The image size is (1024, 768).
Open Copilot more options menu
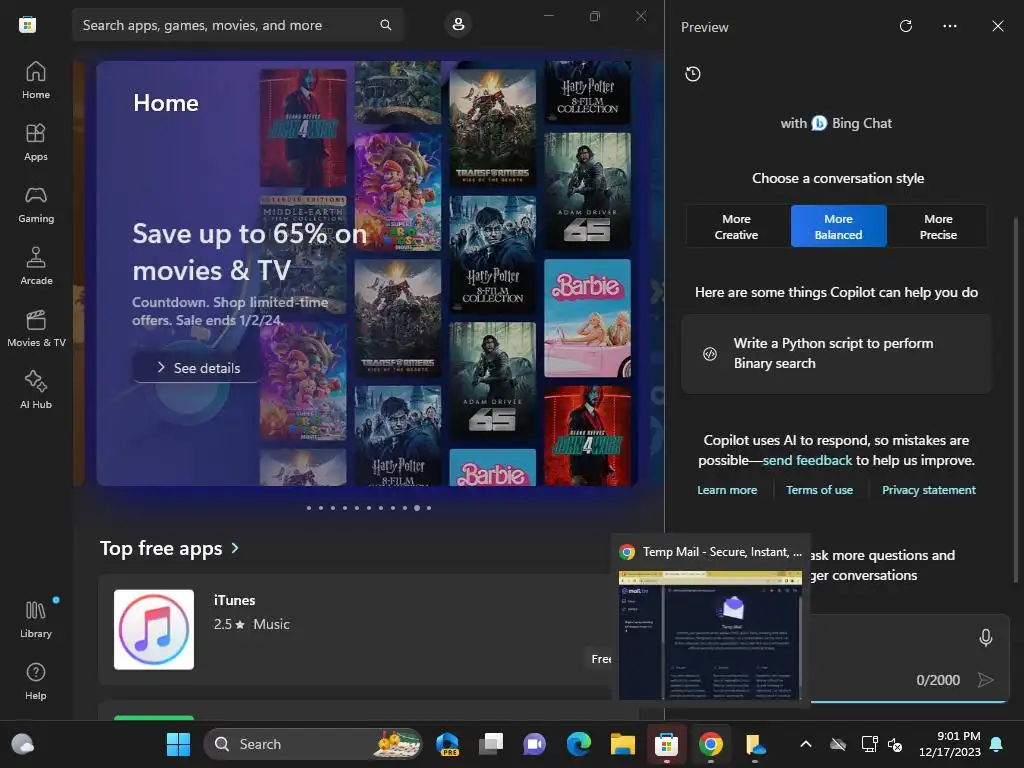coord(950,26)
